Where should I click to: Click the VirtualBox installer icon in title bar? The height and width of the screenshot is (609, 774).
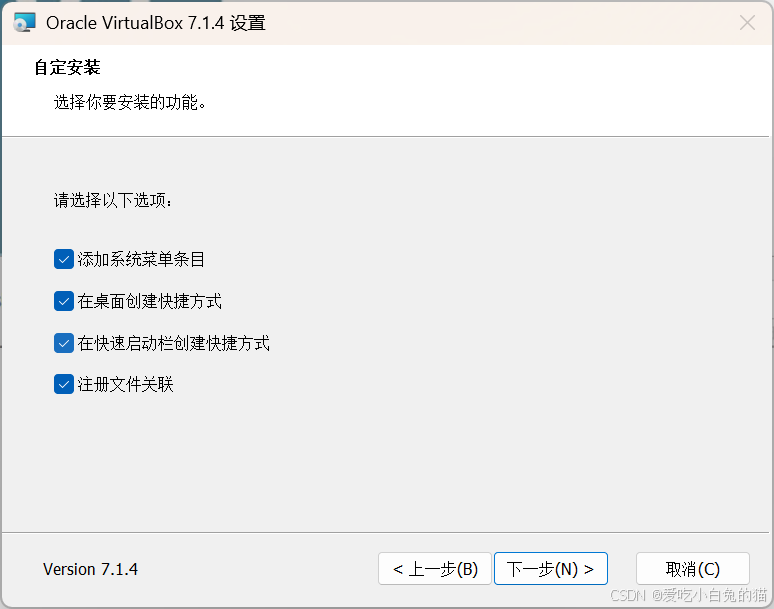[x=25, y=23]
